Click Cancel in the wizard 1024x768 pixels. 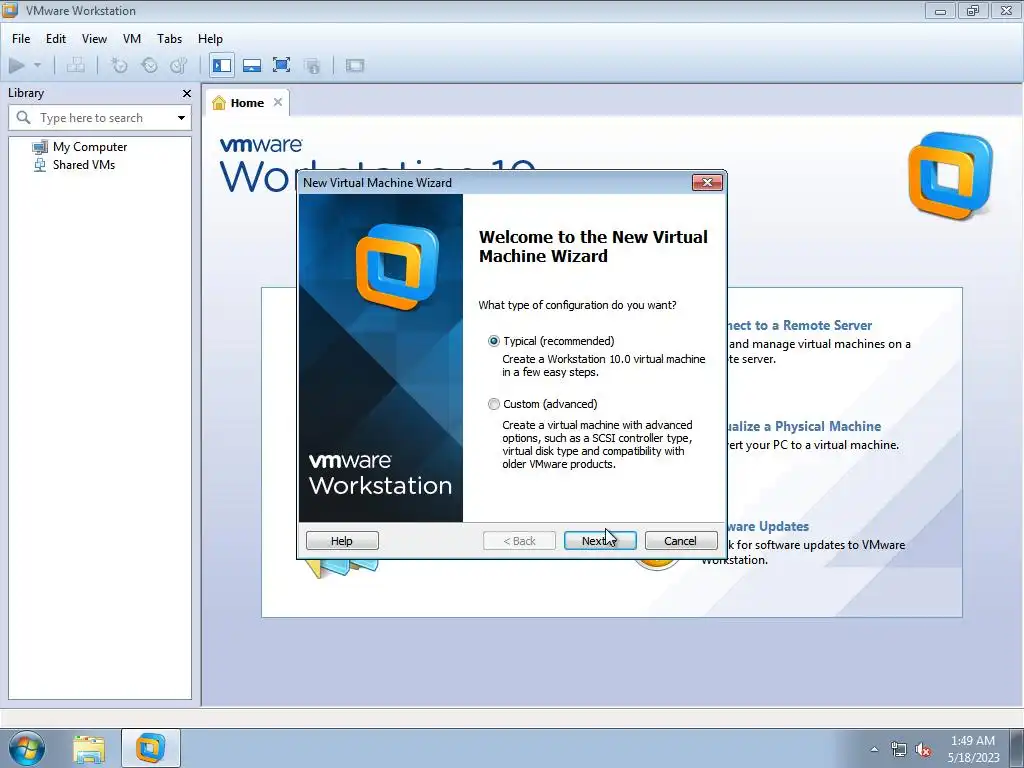pyautogui.click(x=680, y=541)
